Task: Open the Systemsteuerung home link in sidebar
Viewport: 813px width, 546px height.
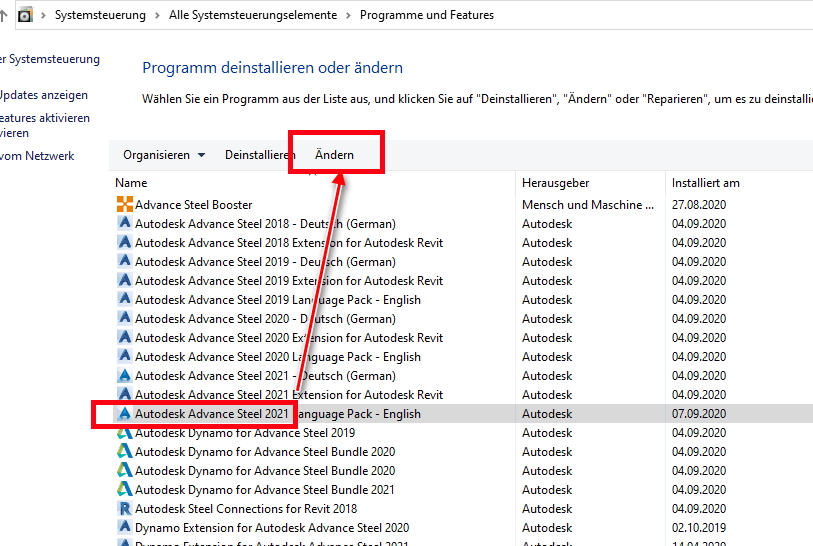Action: (x=50, y=59)
